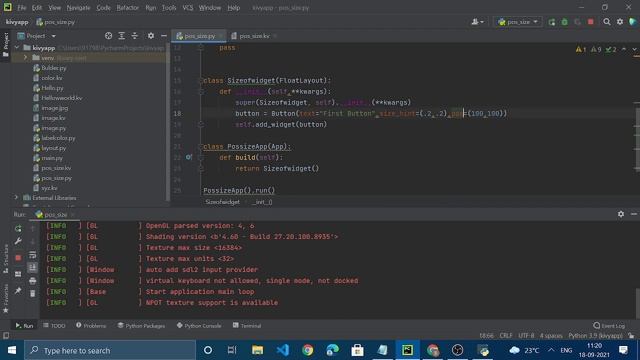Open the Event Log
The height and width of the screenshot is (360, 640).
click(609, 325)
